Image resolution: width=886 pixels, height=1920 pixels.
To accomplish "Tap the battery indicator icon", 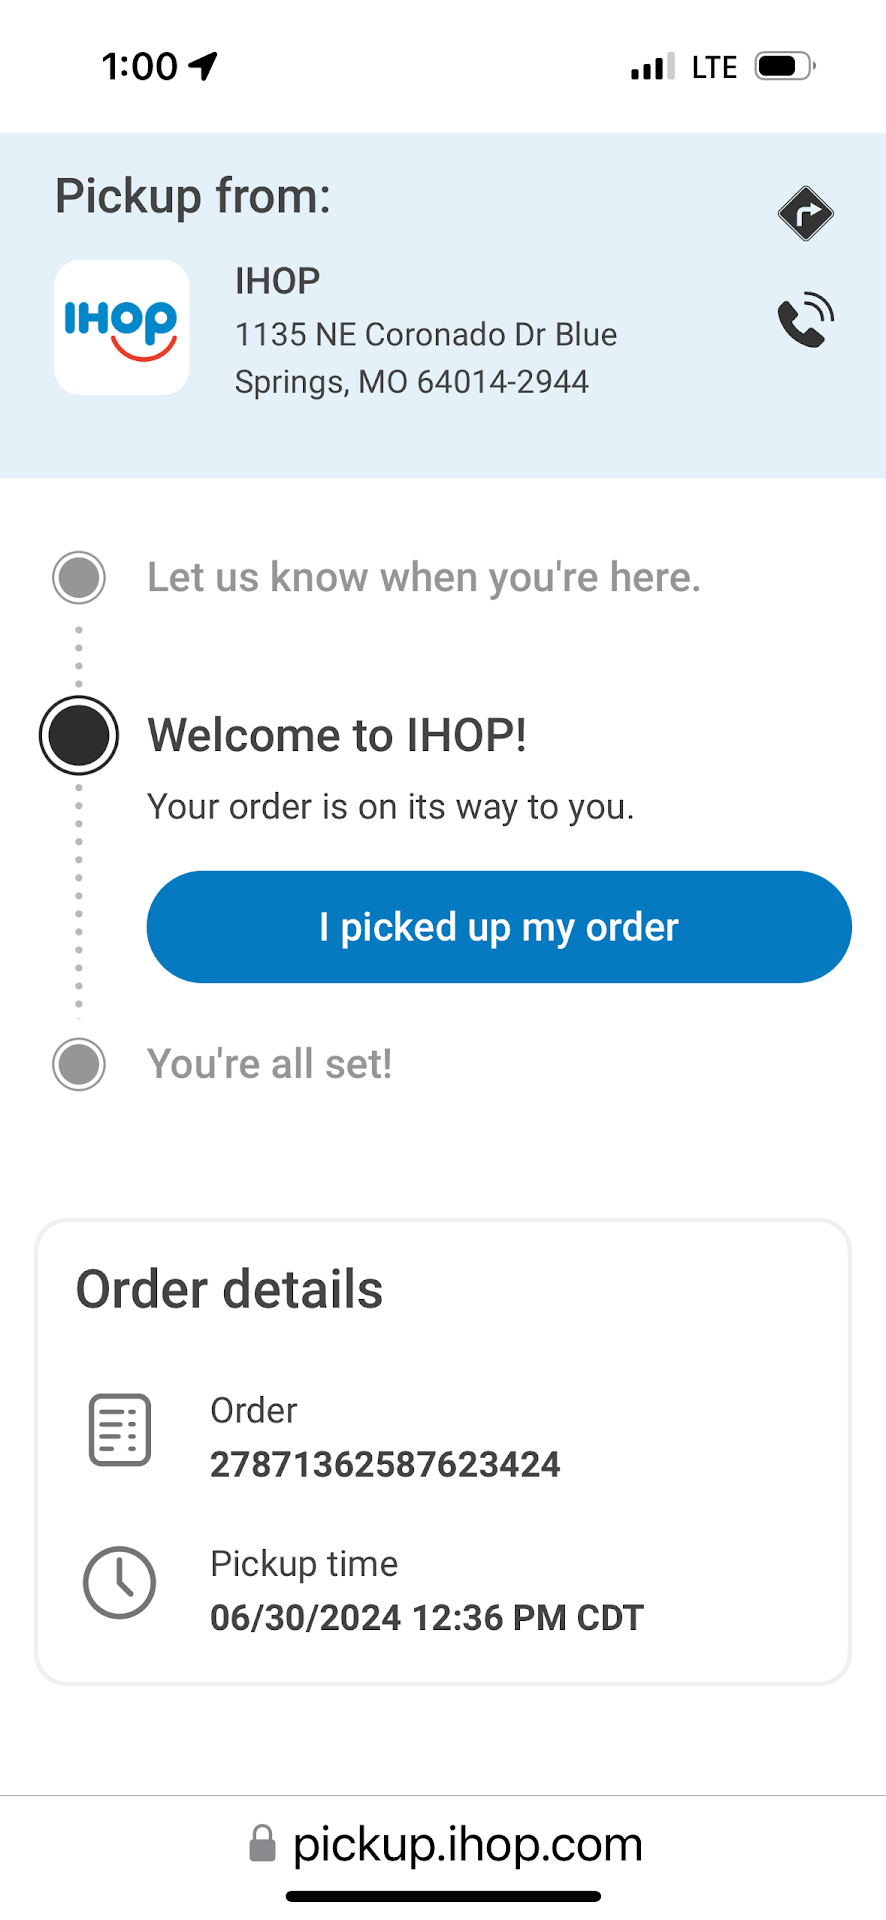I will 785,66.
